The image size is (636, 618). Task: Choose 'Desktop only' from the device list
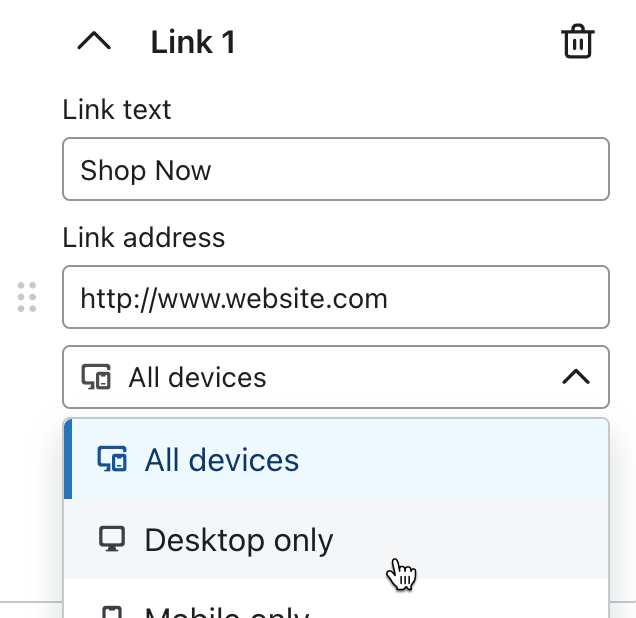(x=238, y=540)
